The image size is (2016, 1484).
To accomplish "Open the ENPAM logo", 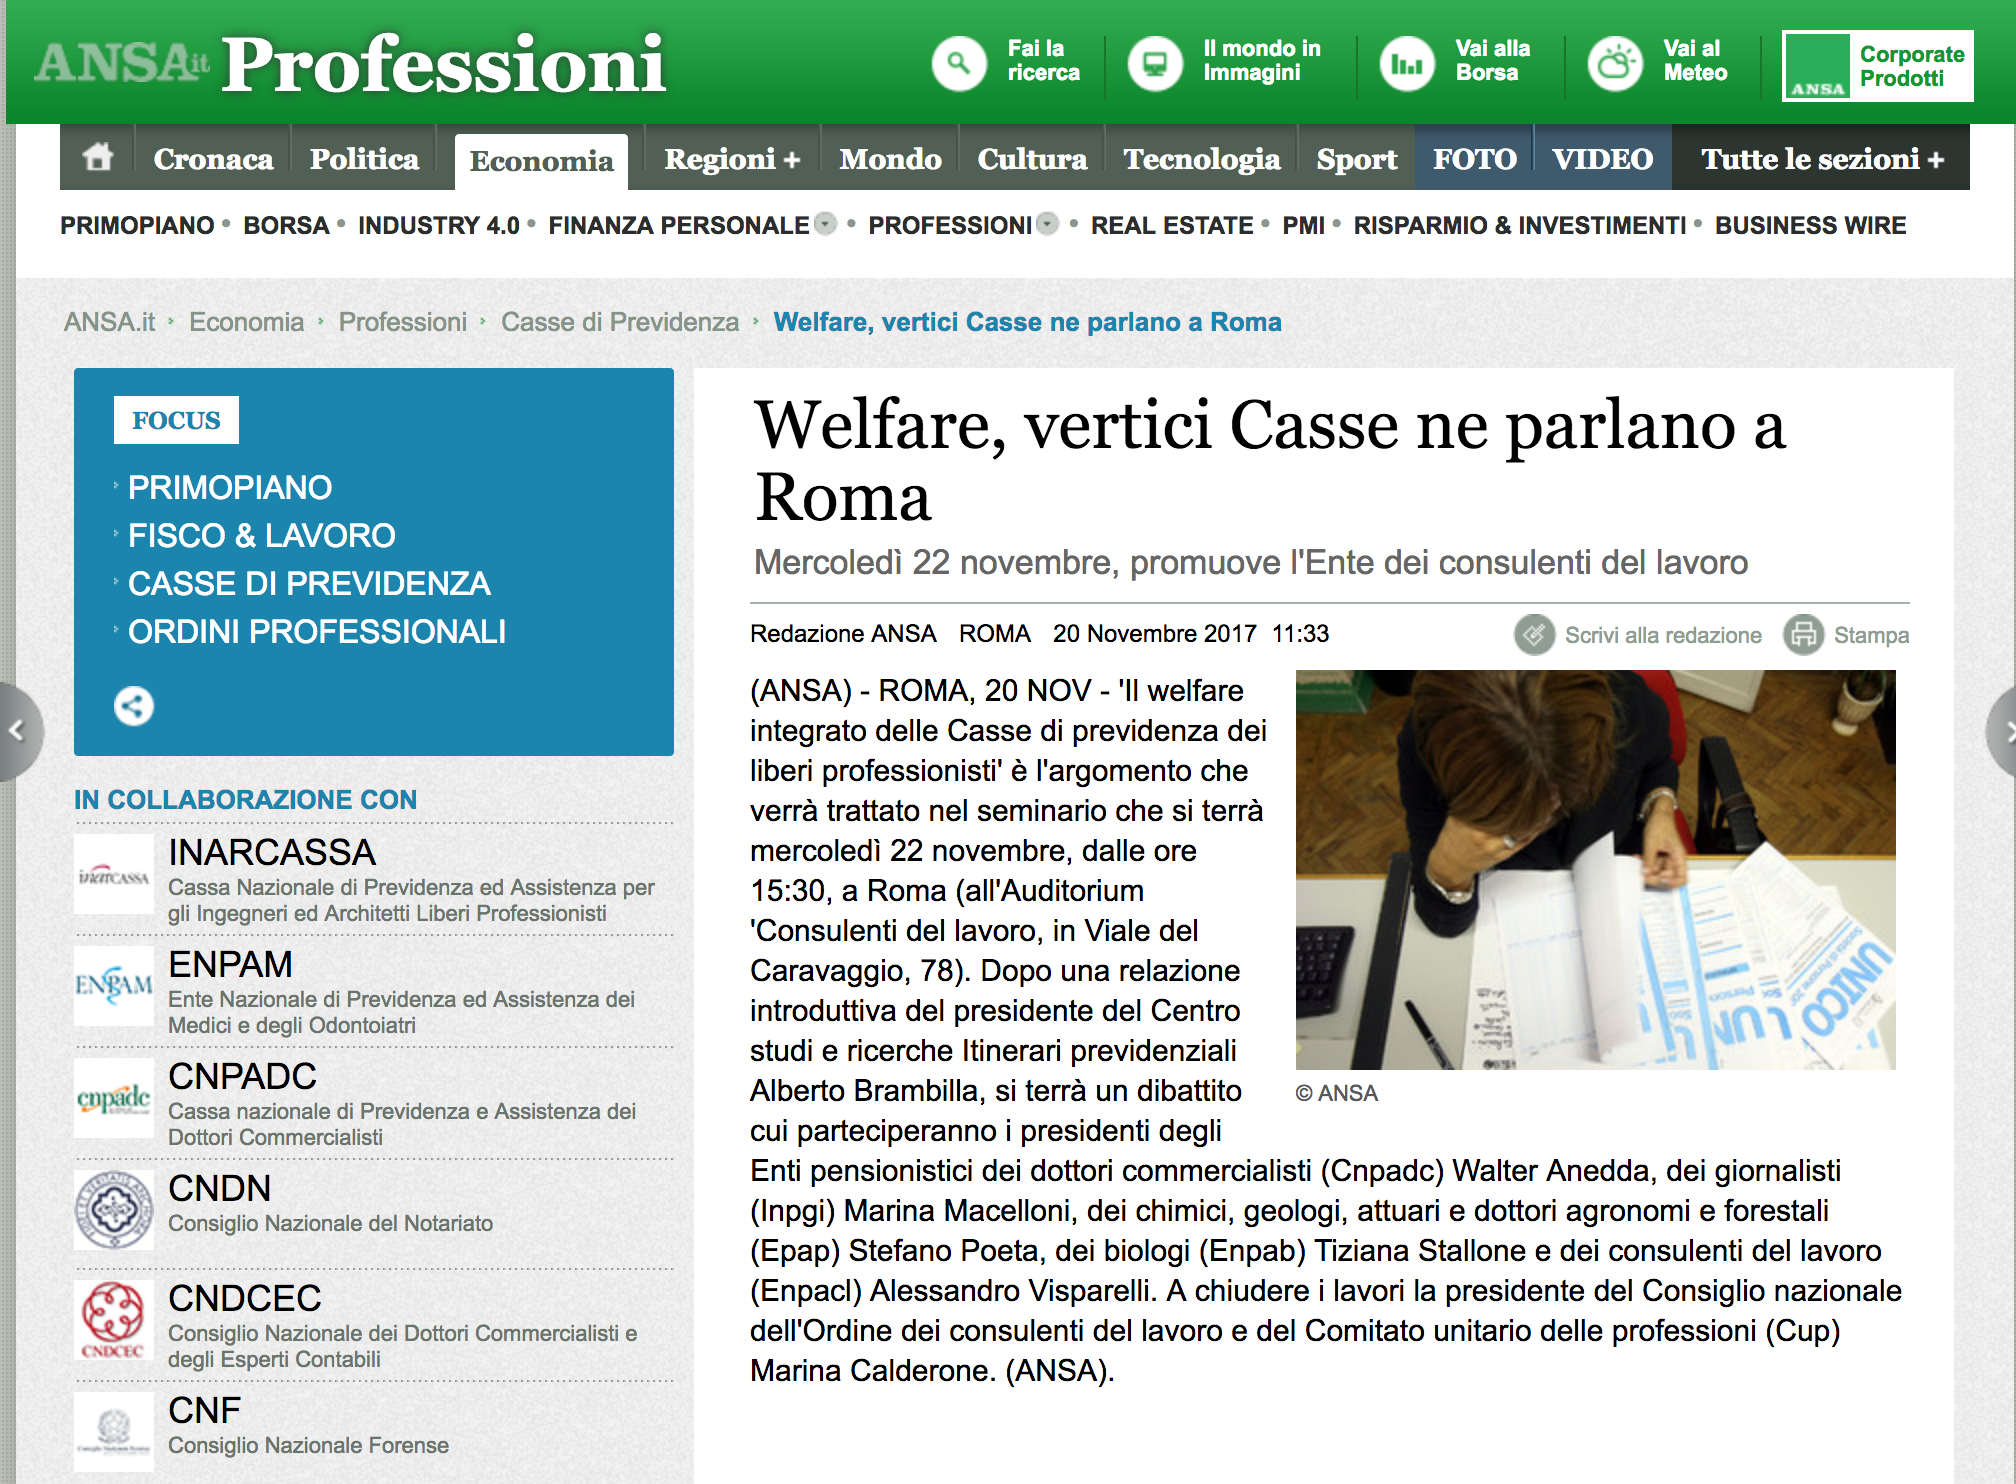I will click(x=114, y=986).
